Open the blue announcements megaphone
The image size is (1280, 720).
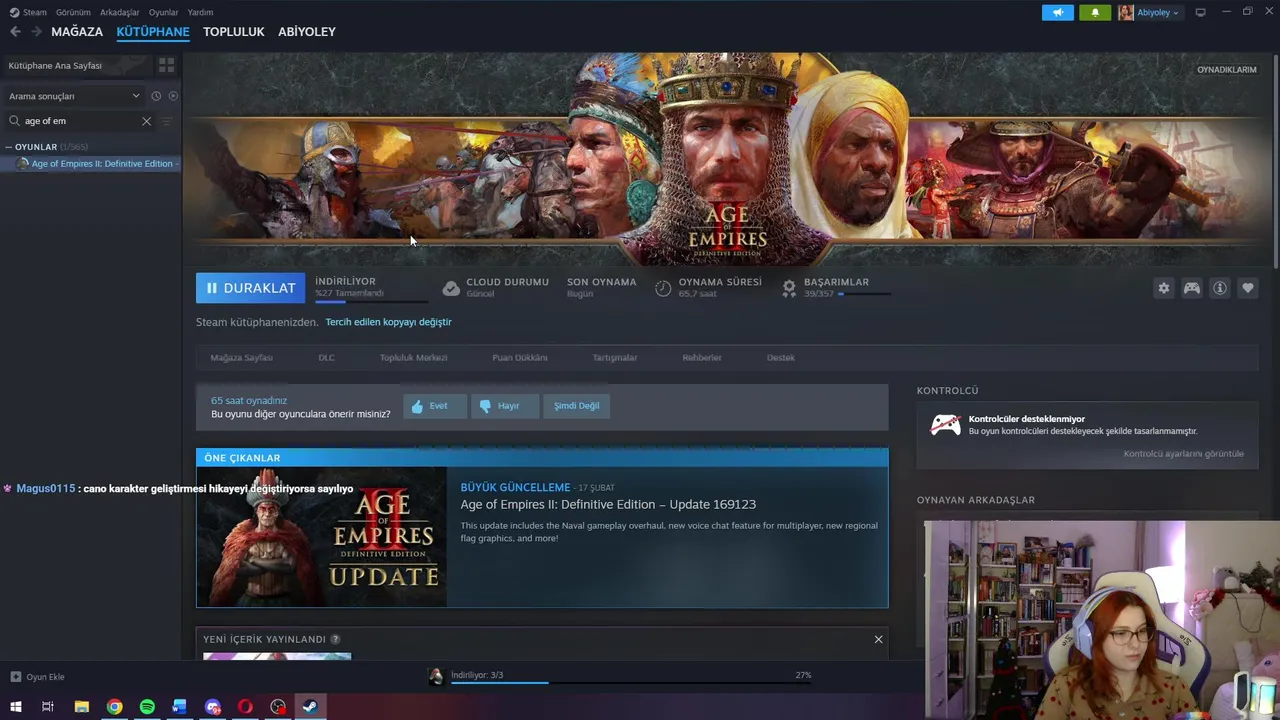pyautogui.click(x=1057, y=12)
